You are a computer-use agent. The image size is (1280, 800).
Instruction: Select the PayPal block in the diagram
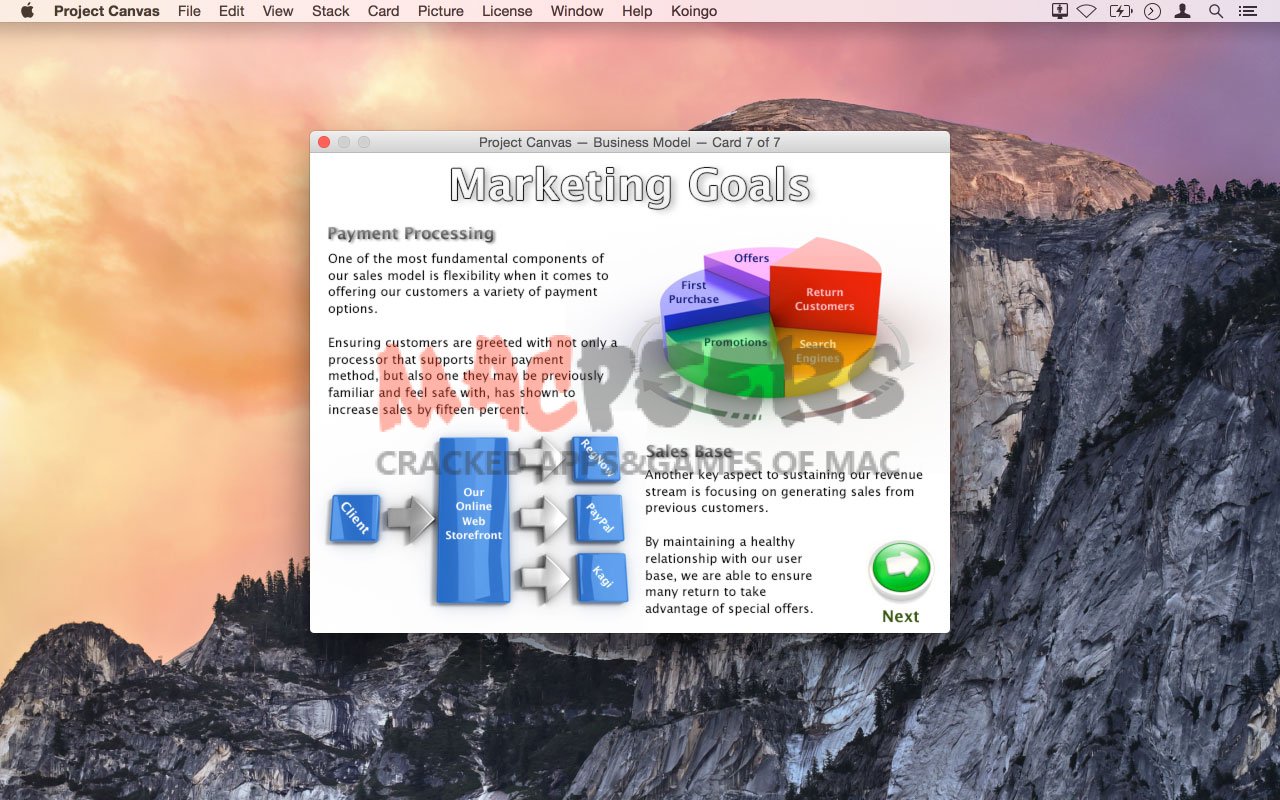point(599,518)
